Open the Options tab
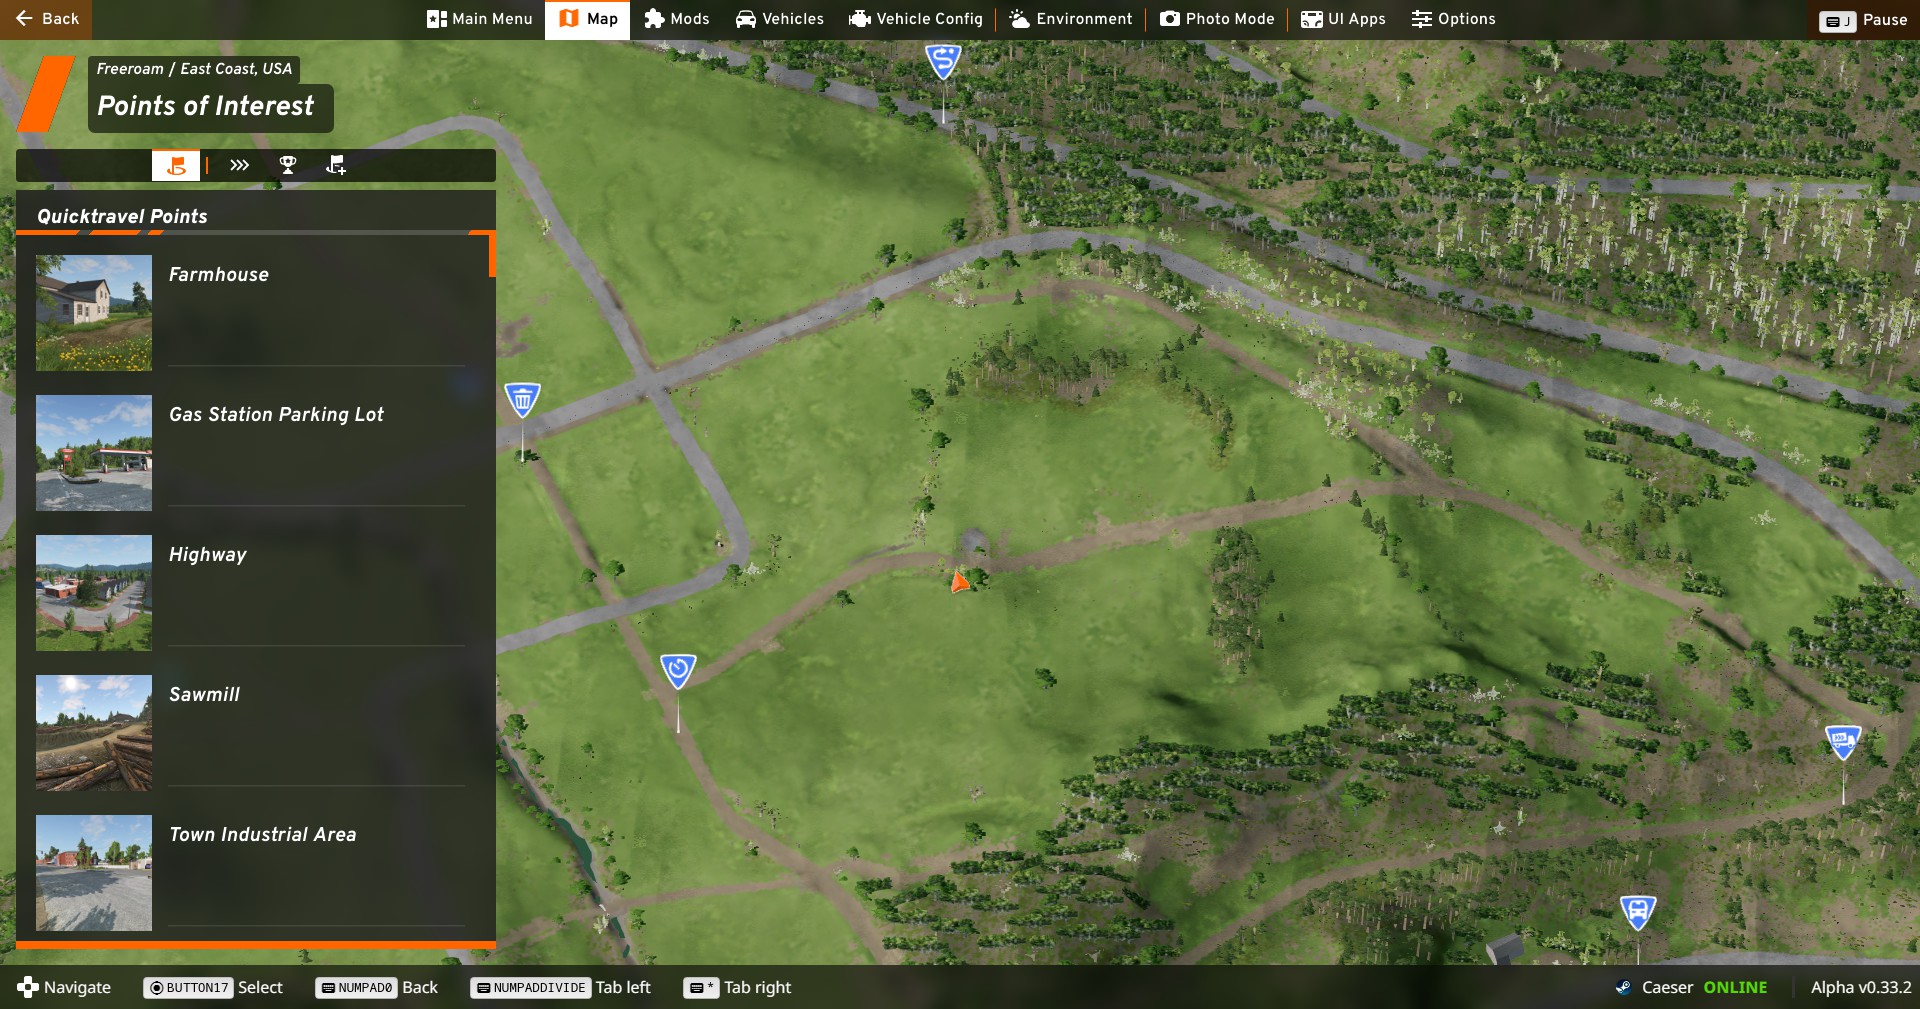Screen dimensions: 1920x1009 pos(1453,19)
